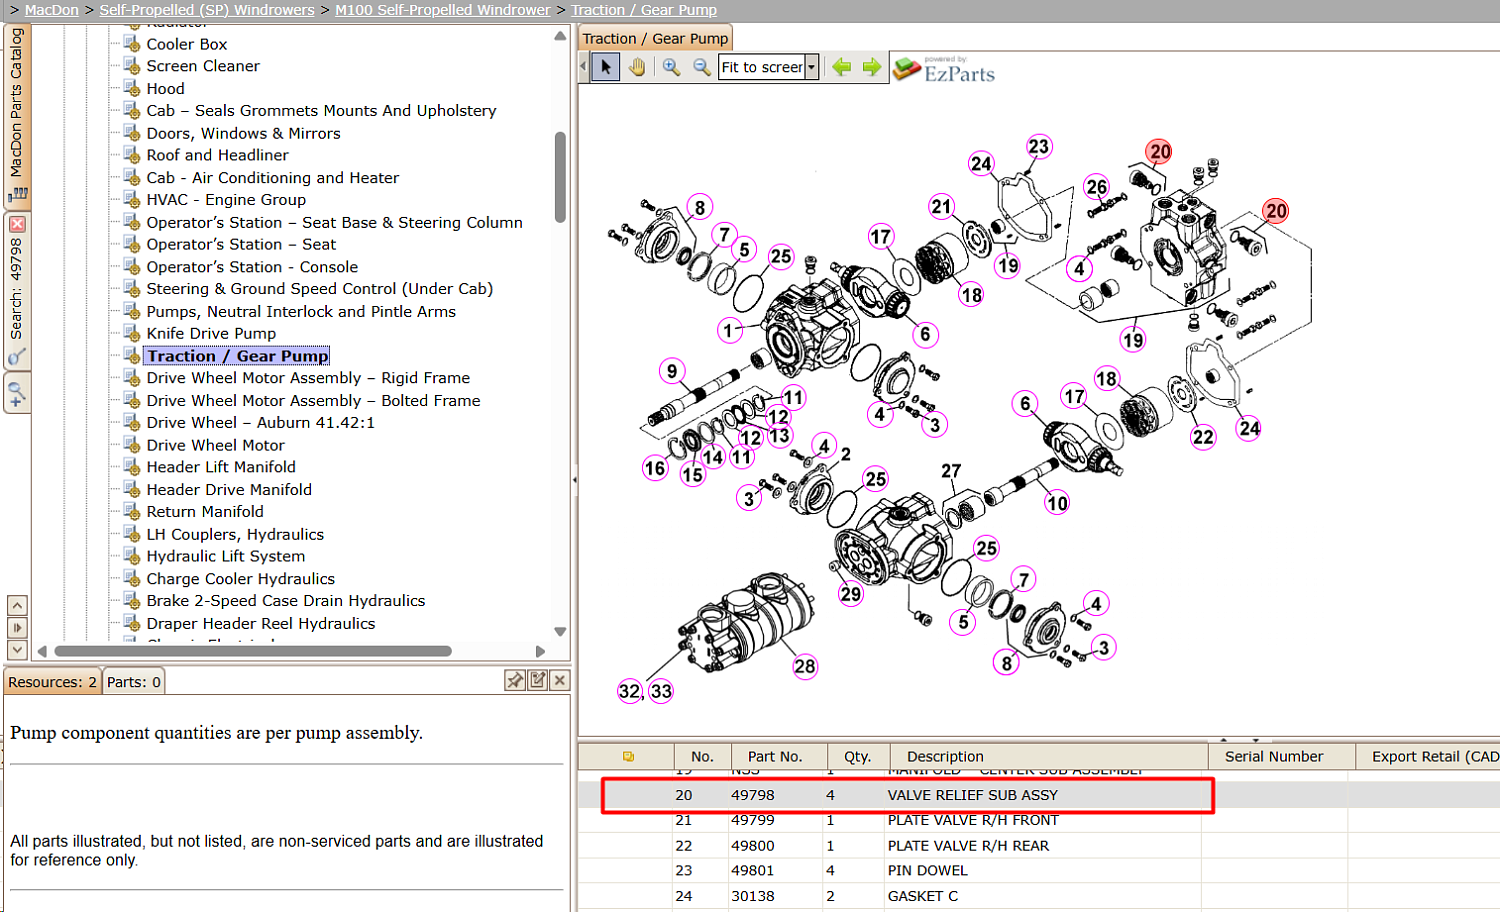Click callout 9 on the shaft diagram
The height and width of the screenshot is (912, 1500).
[672, 371]
